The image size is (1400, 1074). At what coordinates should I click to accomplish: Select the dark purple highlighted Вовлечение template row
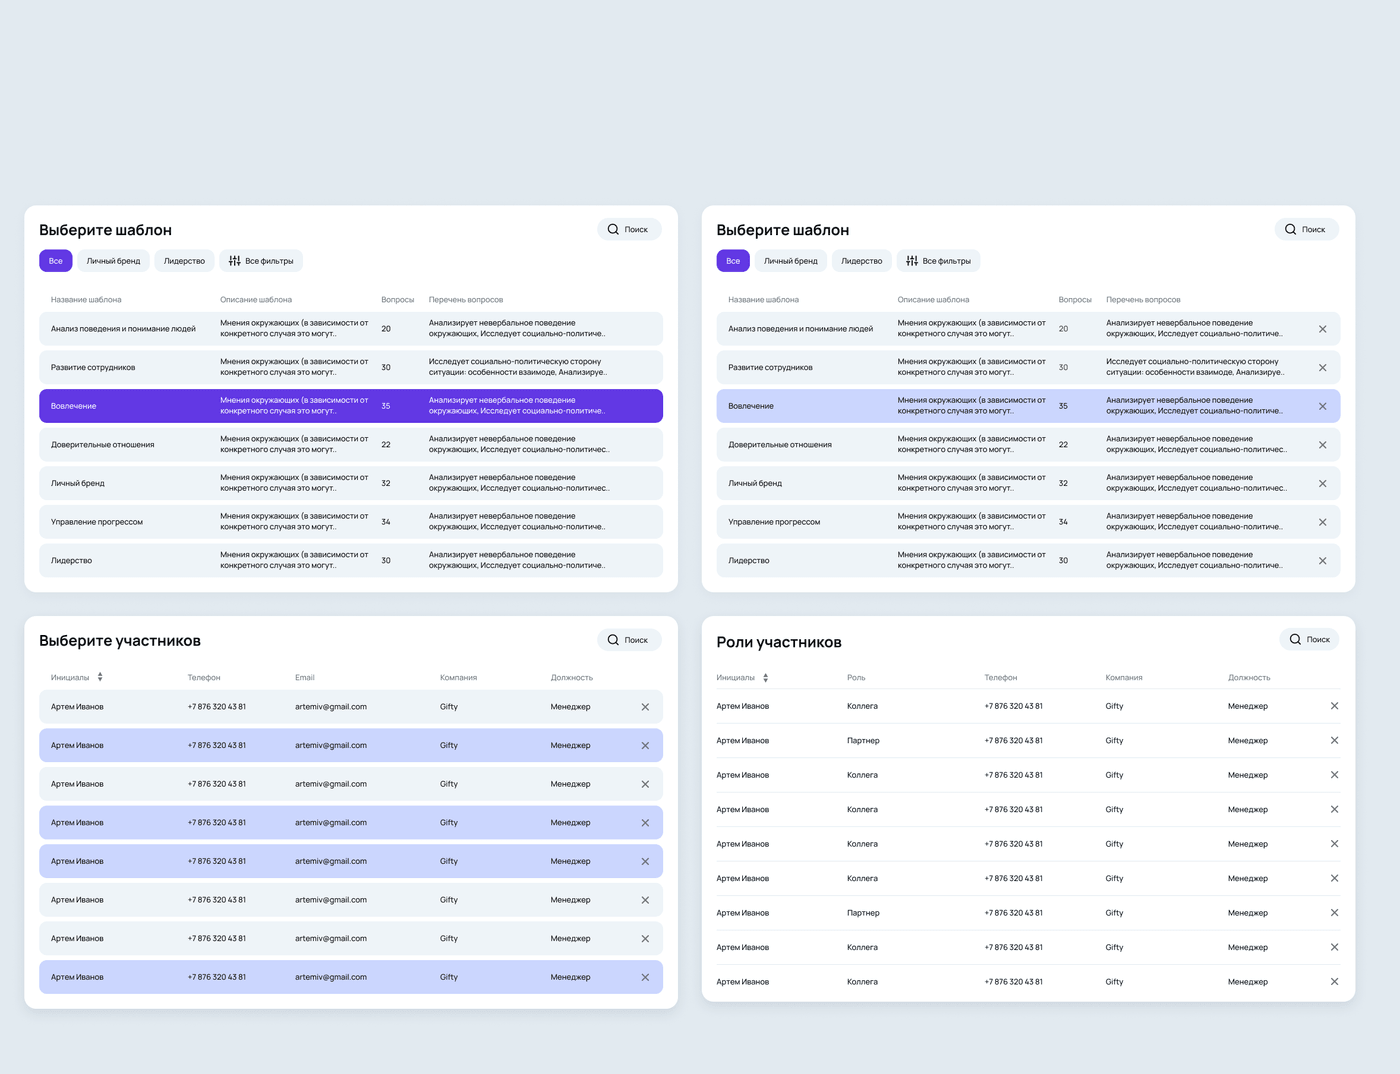click(x=351, y=406)
